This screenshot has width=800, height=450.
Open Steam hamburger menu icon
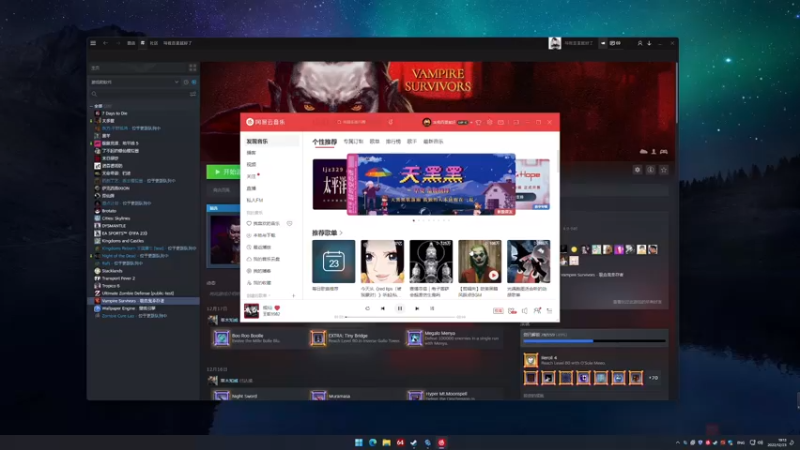93,43
